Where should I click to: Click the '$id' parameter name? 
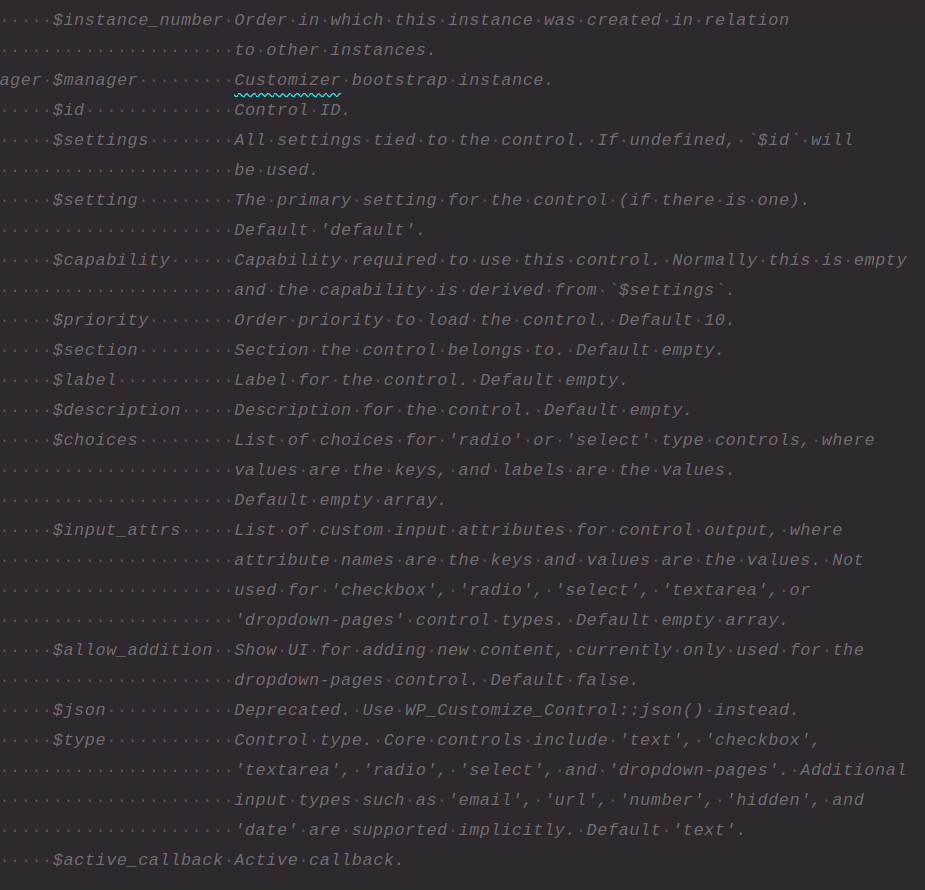tap(68, 110)
